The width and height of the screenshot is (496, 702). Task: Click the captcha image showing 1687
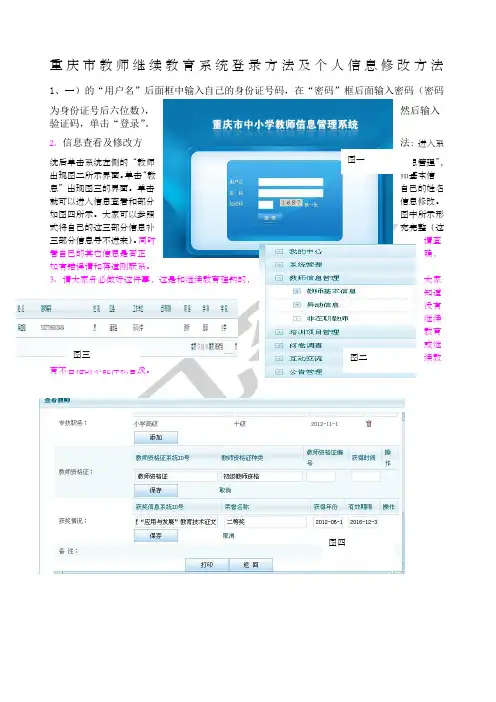291,203
